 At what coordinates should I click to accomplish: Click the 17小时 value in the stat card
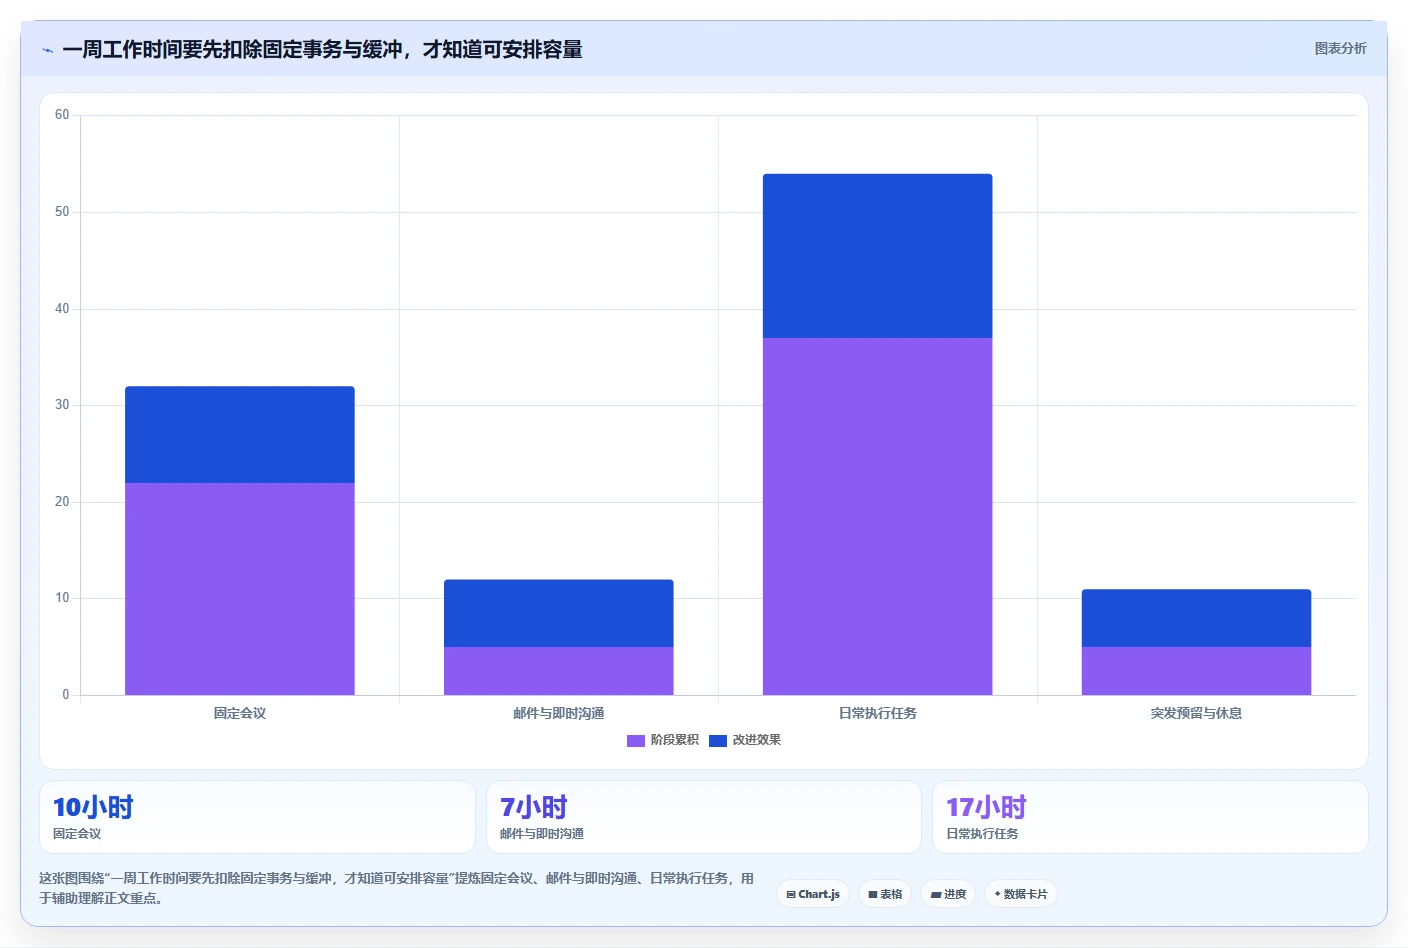pos(987,807)
